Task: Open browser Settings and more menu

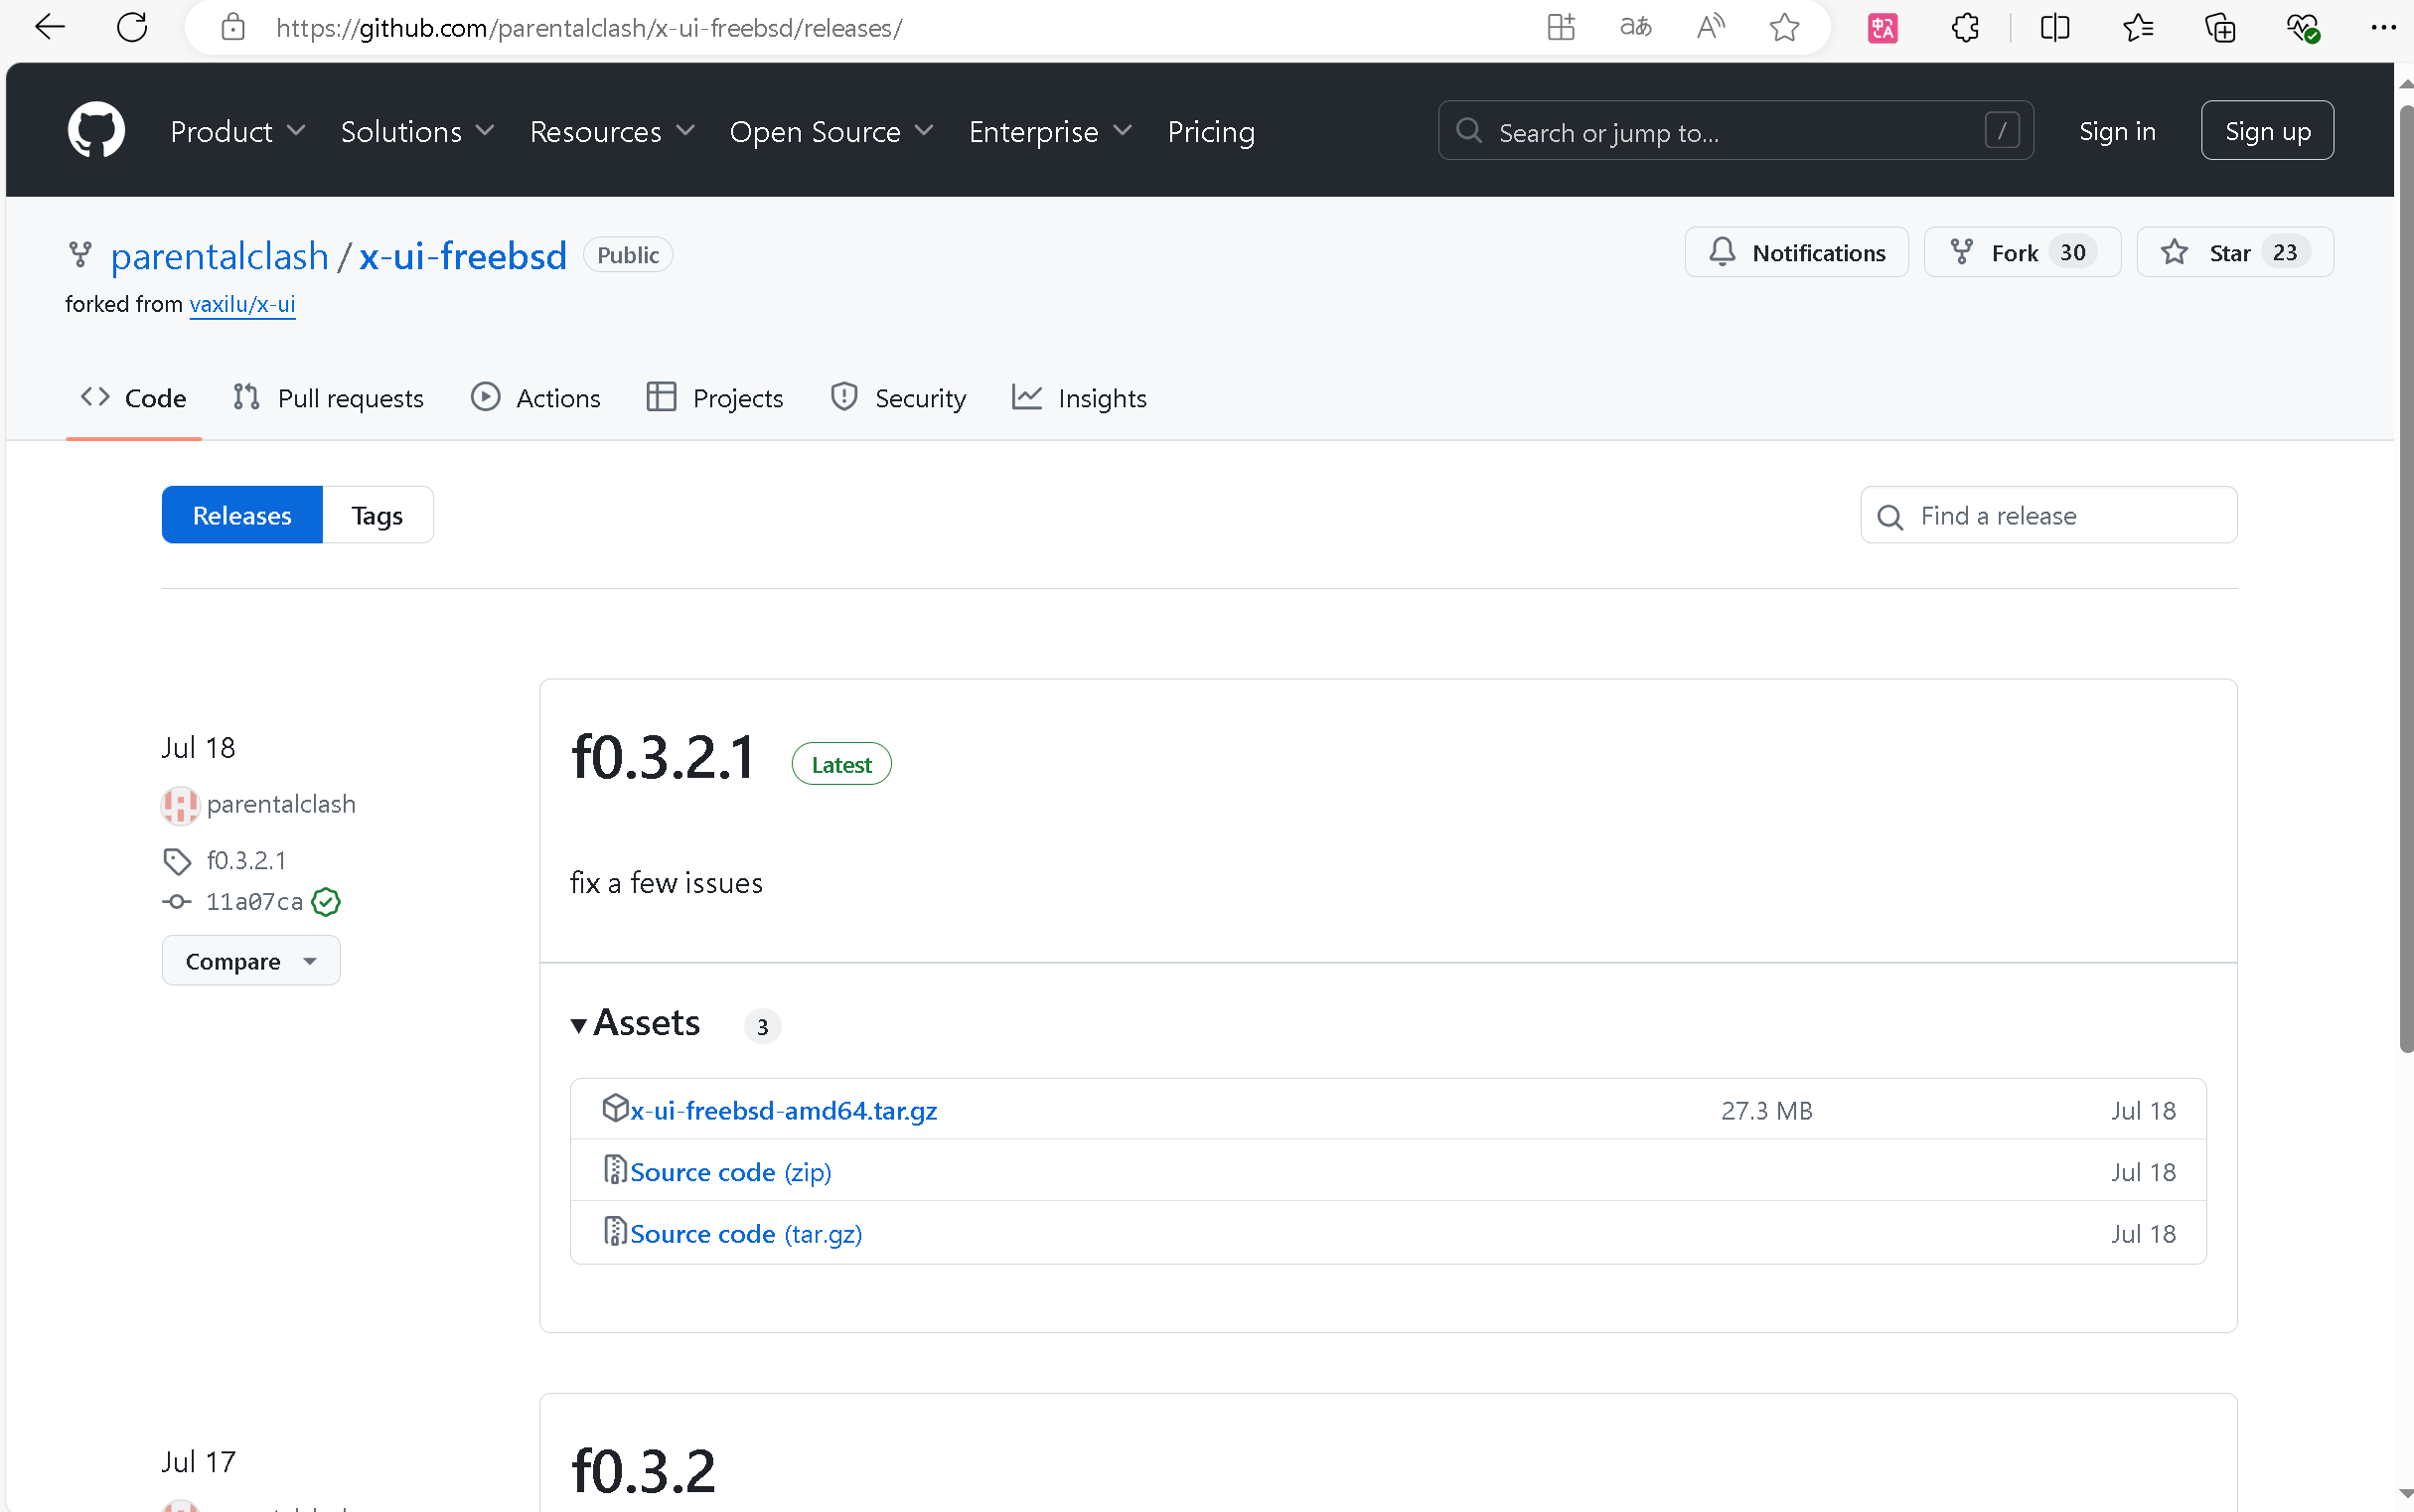Action: click(2383, 27)
